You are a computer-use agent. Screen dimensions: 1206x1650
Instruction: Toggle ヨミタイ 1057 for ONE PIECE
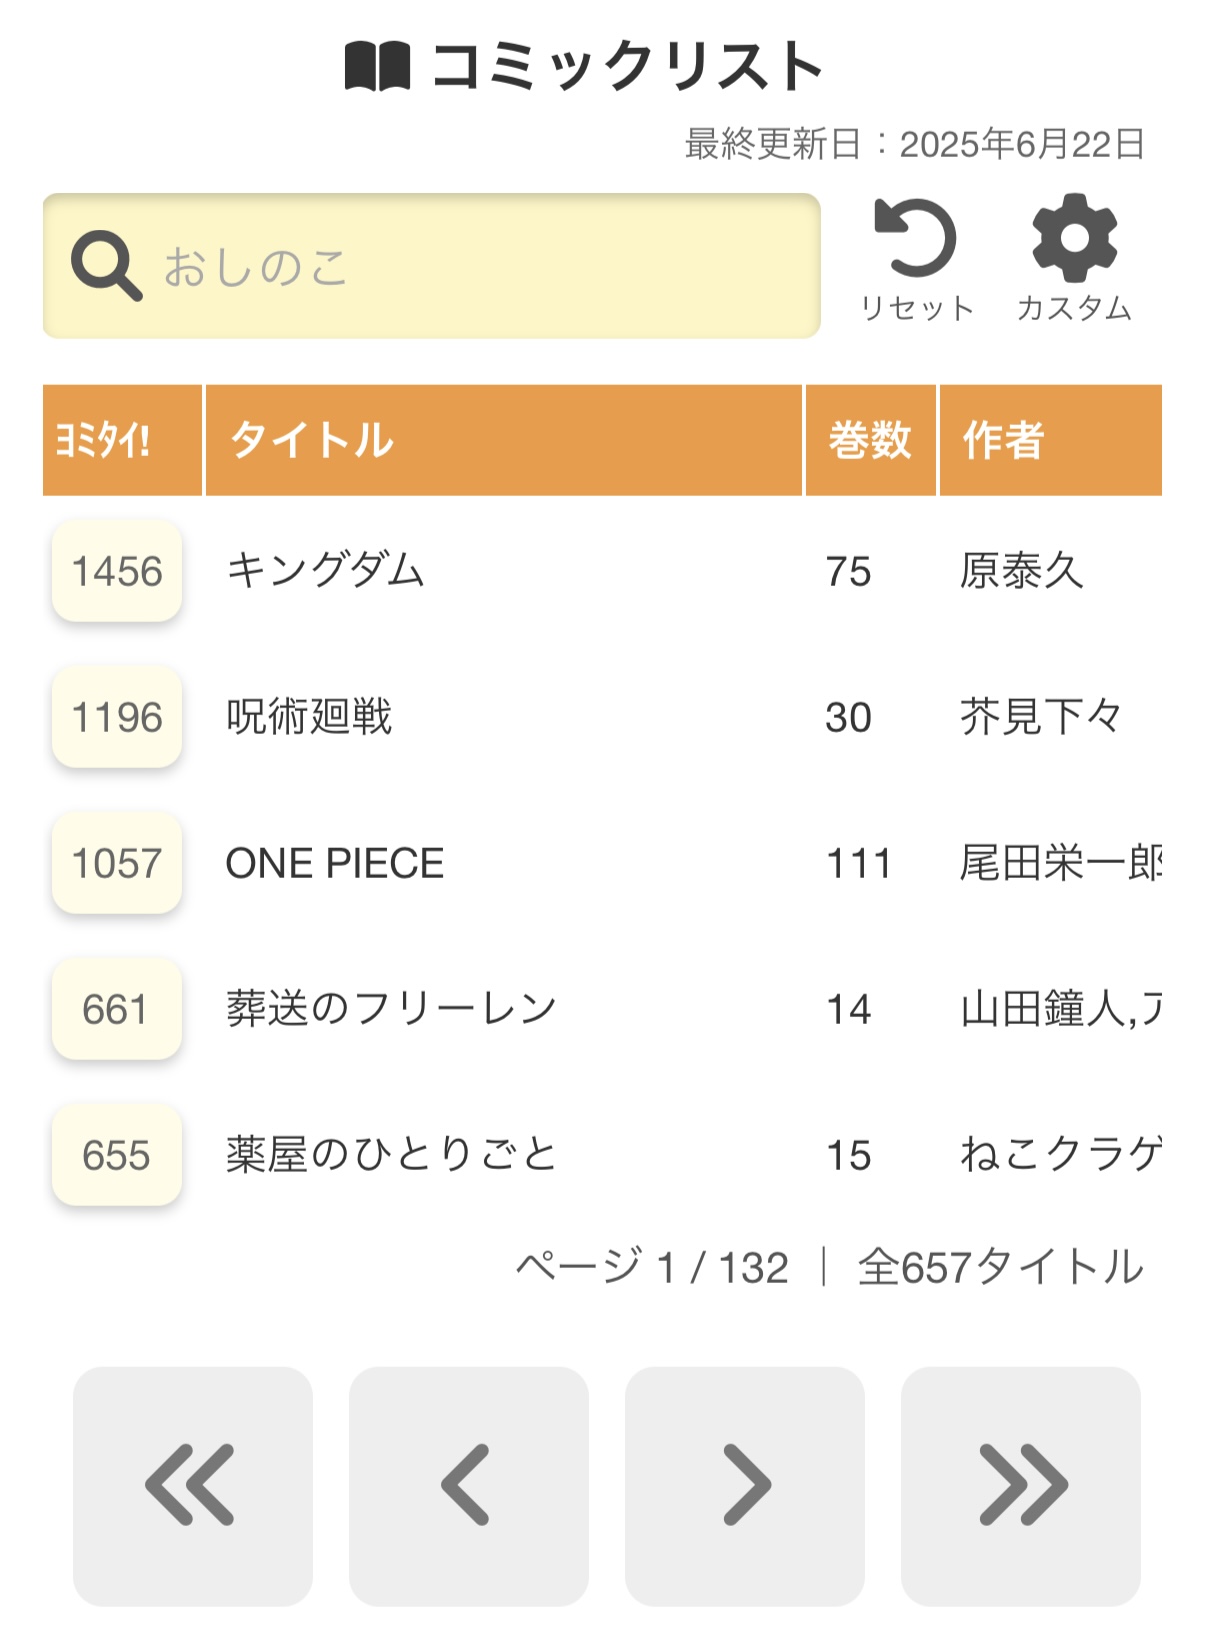click(117, 863)
